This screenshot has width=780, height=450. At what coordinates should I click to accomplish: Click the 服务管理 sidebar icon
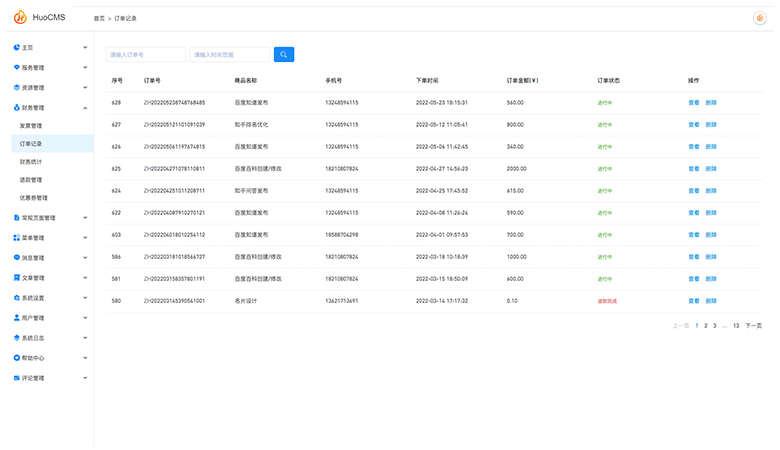click(x=16, y=67)
